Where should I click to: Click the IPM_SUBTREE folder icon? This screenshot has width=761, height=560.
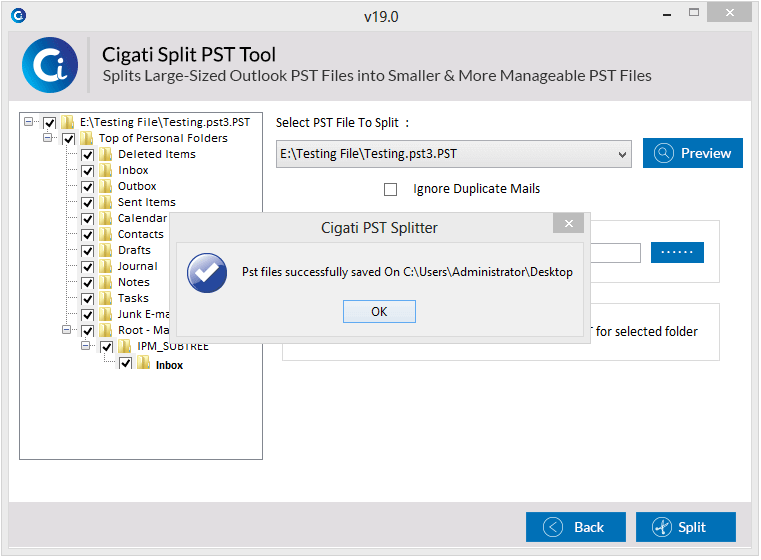[x=125, y=346]
